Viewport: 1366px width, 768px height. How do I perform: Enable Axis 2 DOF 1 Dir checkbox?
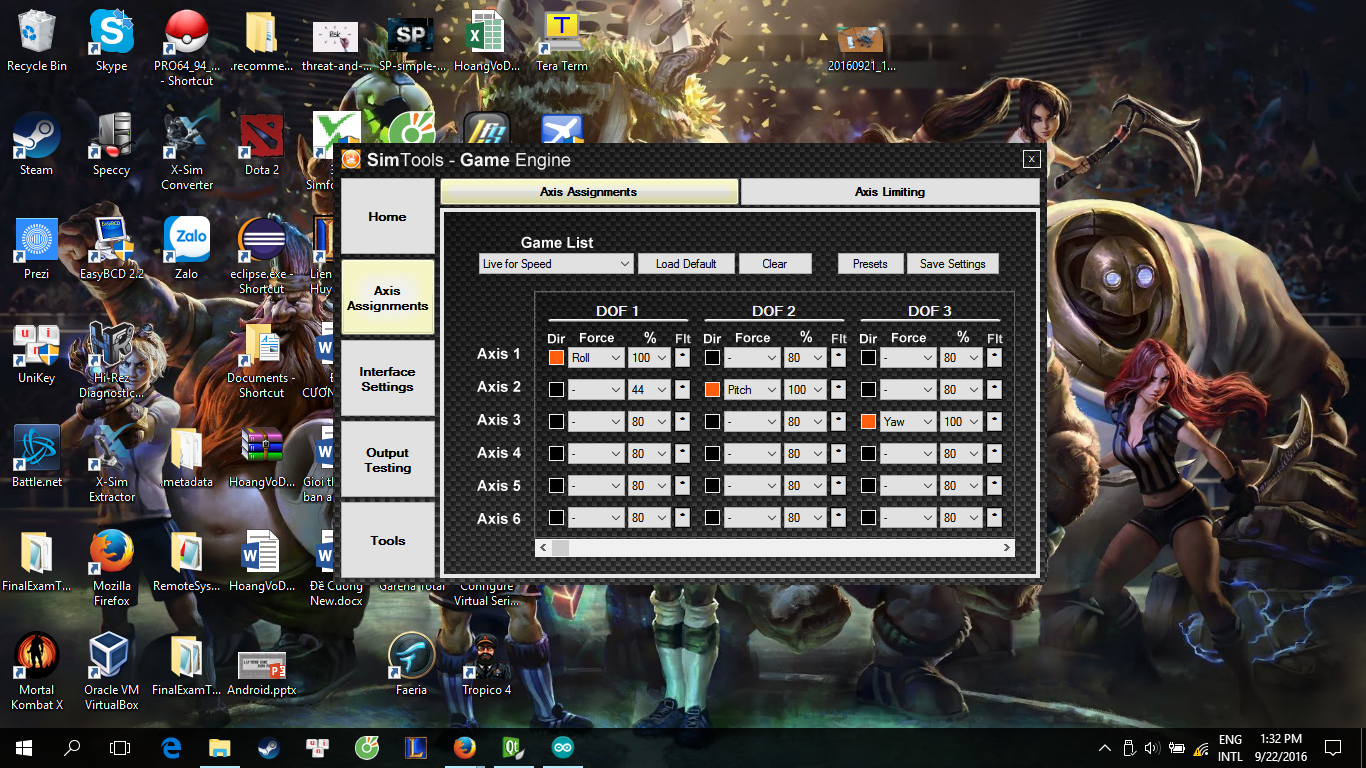pos(556,389)
